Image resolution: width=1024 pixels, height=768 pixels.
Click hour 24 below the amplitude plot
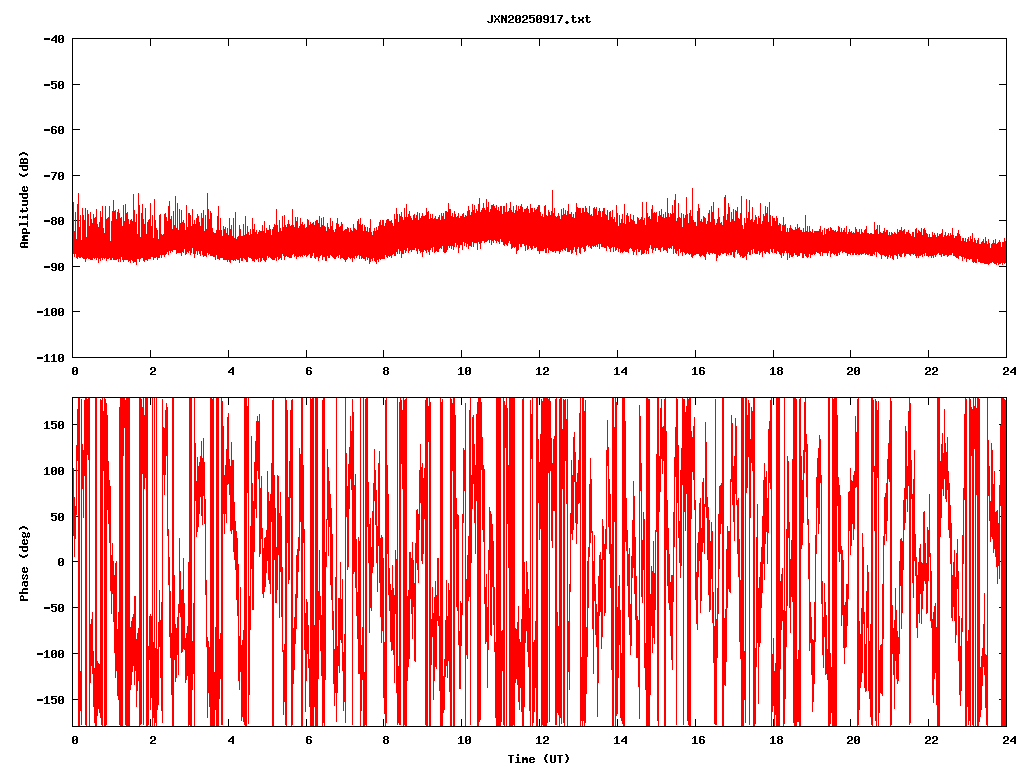coord(1005,370)
